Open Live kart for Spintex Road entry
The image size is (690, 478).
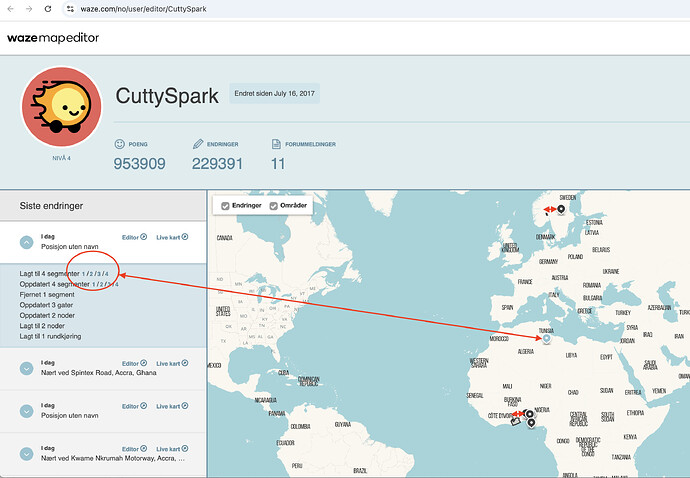[171, 363]
